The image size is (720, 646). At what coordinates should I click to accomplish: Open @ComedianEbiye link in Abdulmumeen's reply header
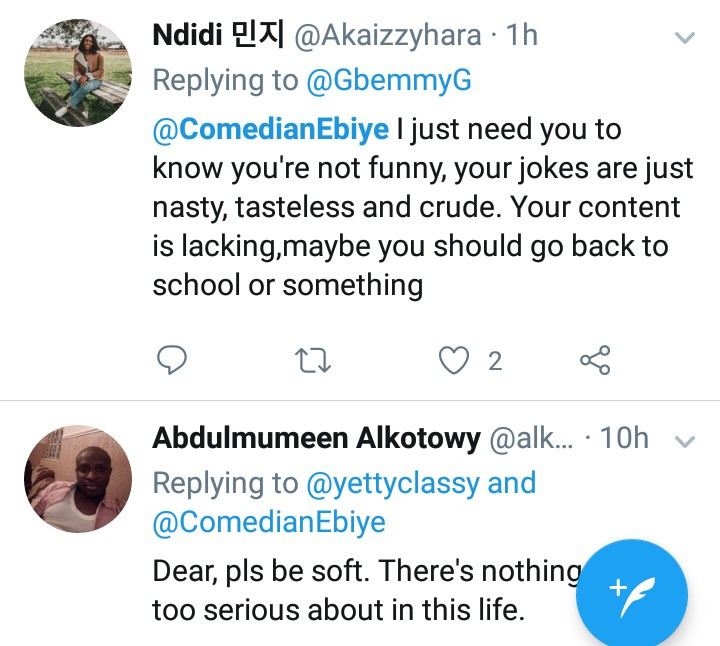point(269,523)
